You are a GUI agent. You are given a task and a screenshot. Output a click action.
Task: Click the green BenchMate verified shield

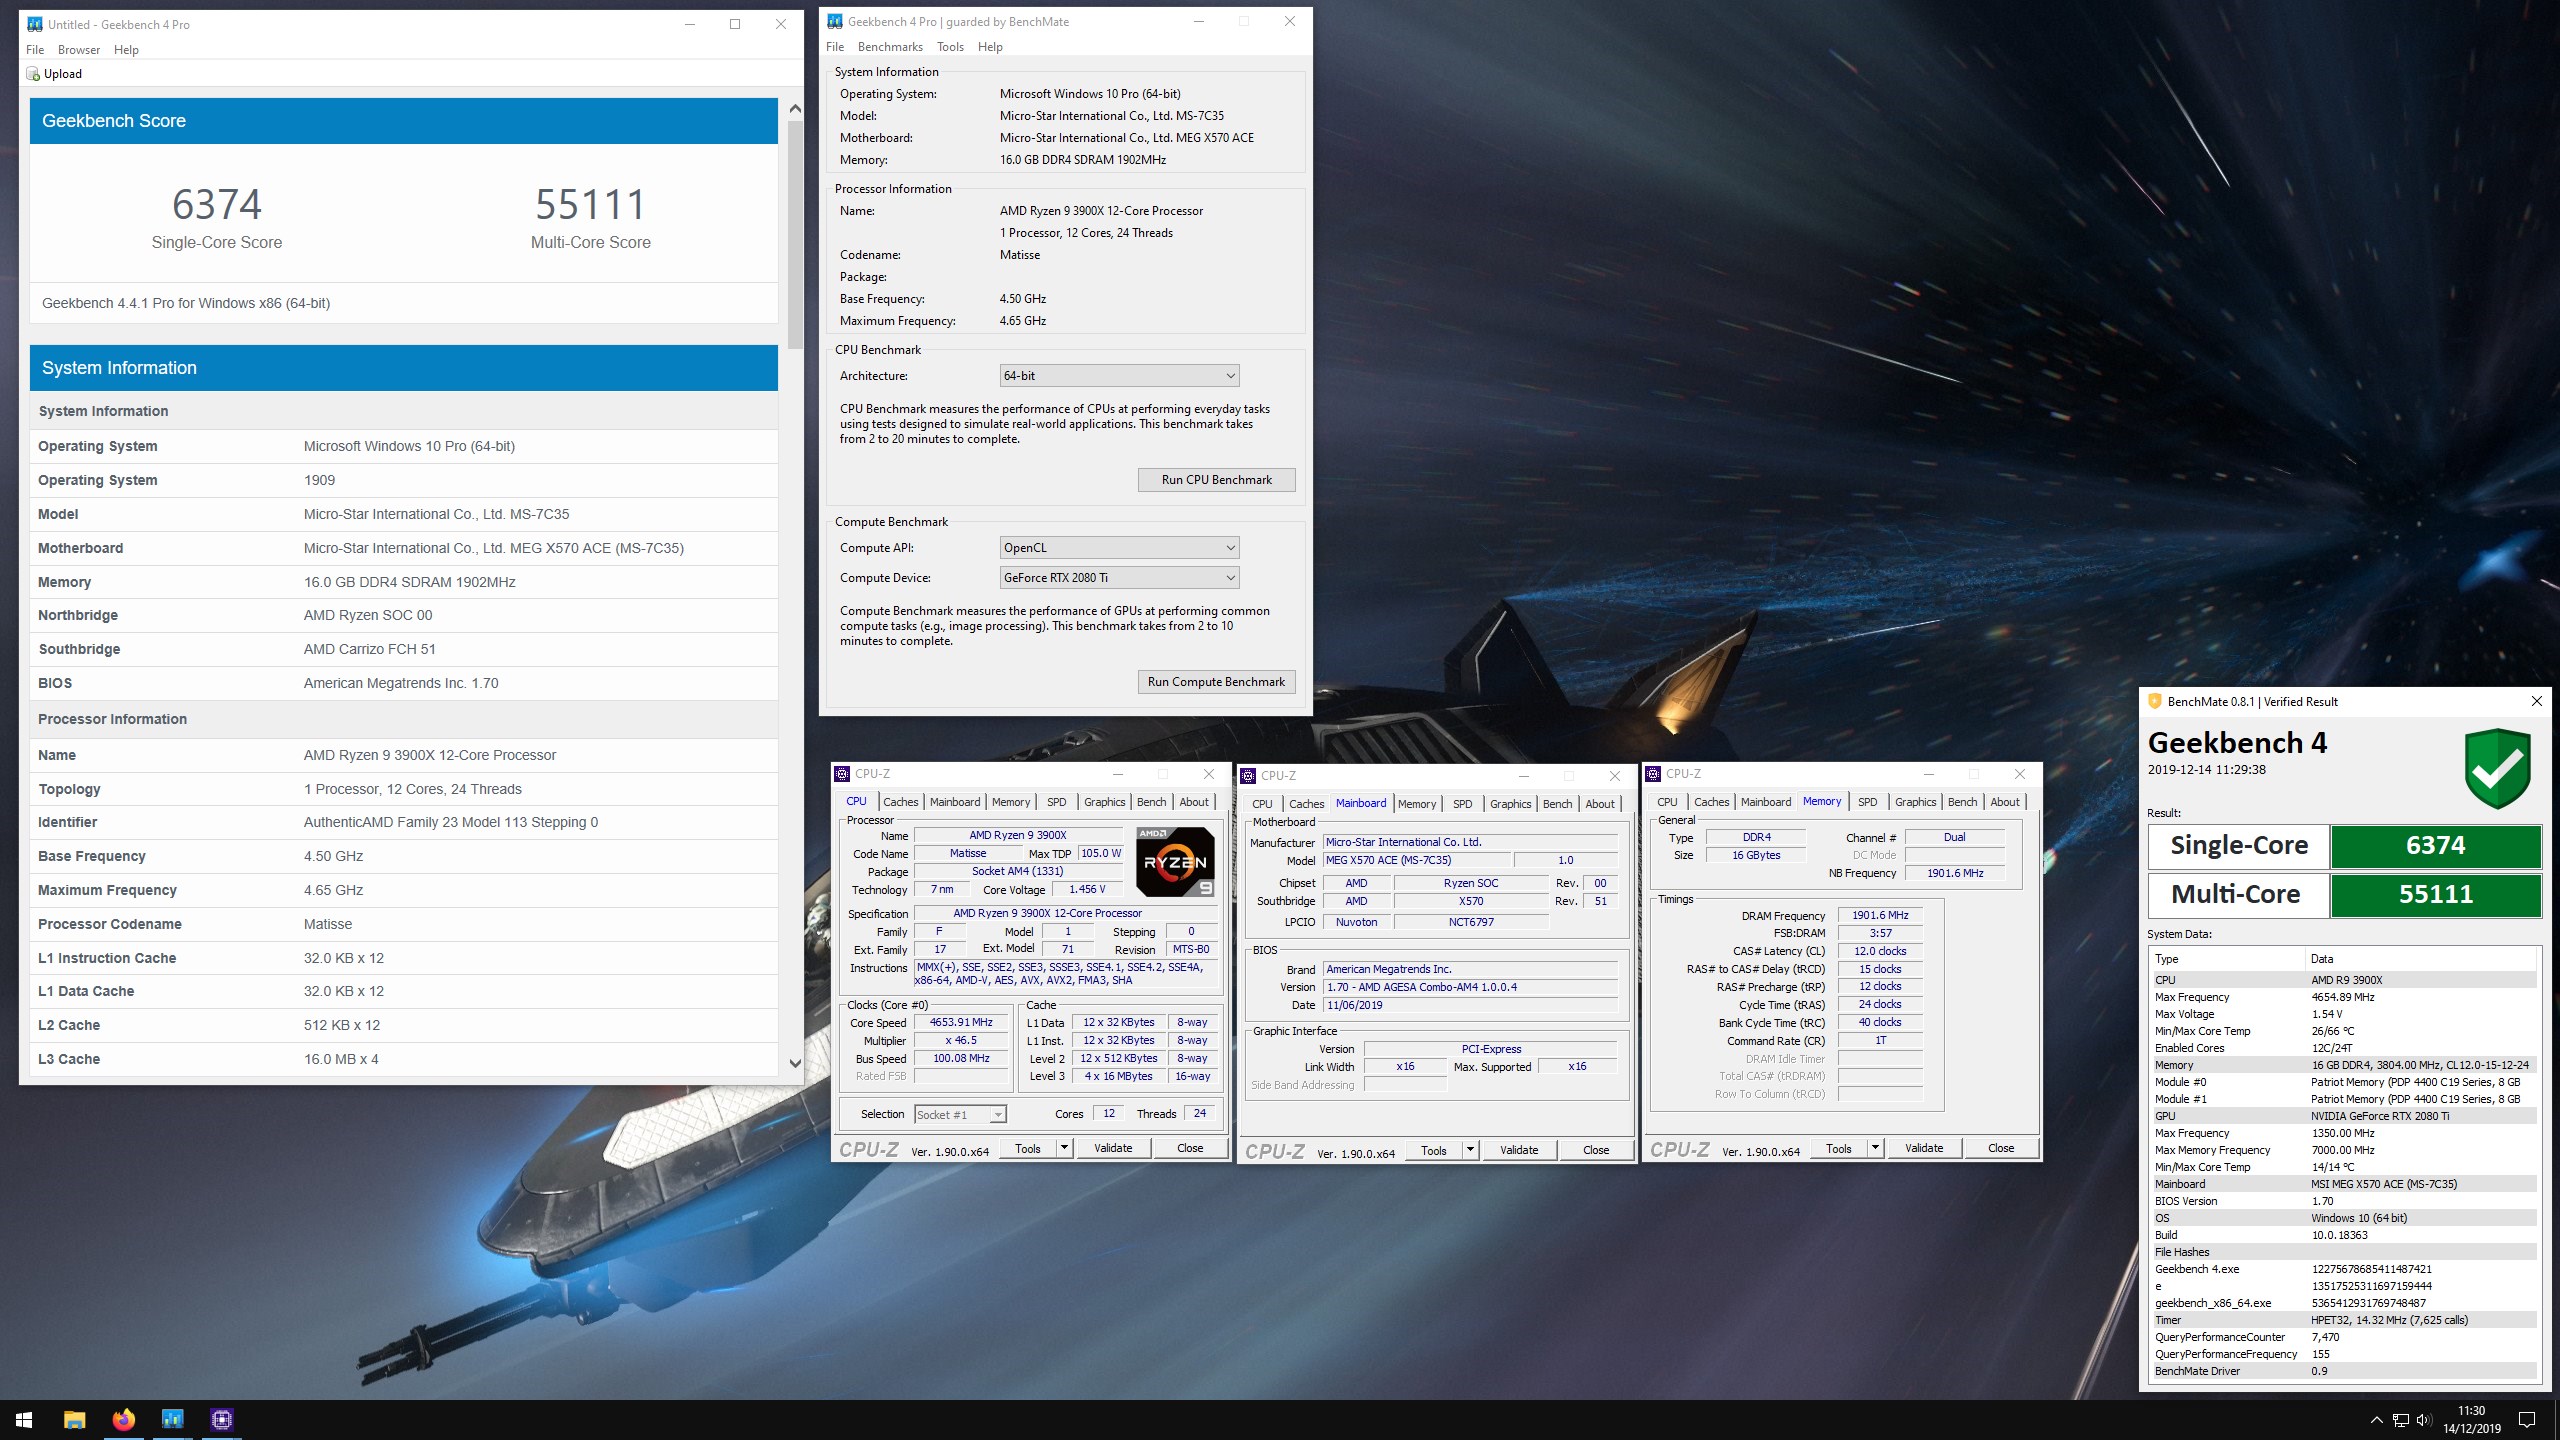click(2497, 768)
